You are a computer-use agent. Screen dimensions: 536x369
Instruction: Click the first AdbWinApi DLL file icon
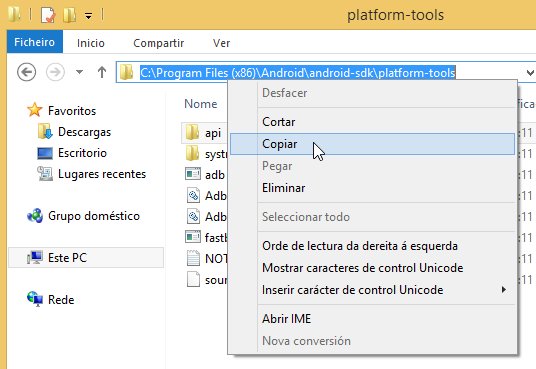coord(193,195)
